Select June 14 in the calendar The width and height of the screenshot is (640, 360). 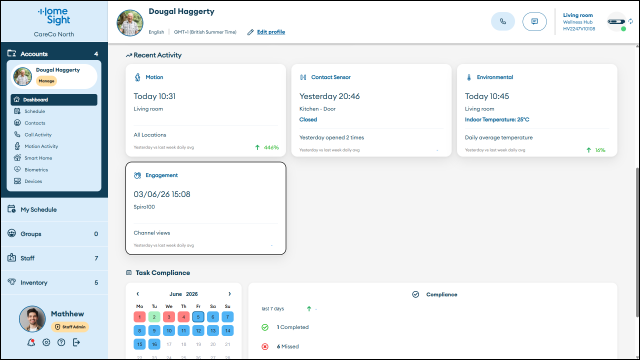coord(227,331)
